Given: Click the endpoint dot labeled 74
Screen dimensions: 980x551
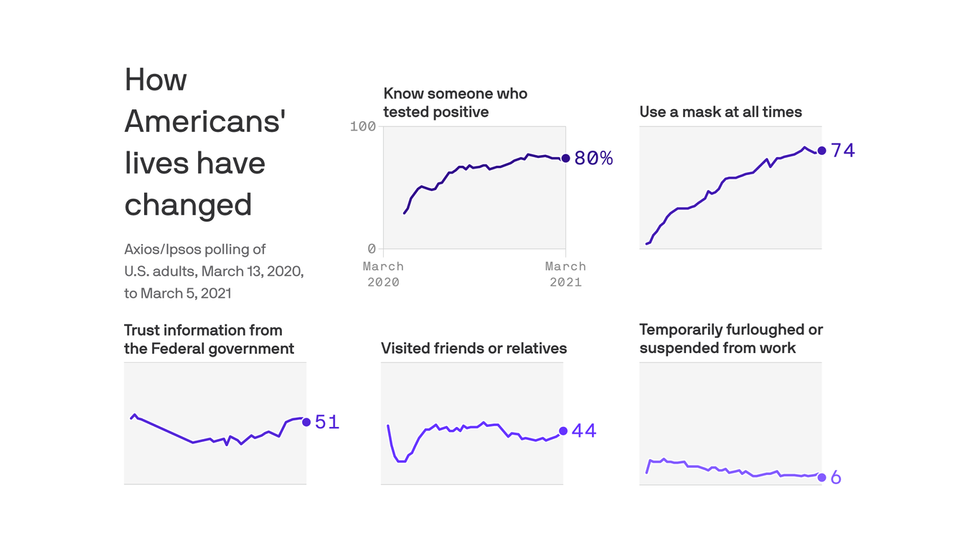Looking at the screenshot, I should tap(822, 151).
